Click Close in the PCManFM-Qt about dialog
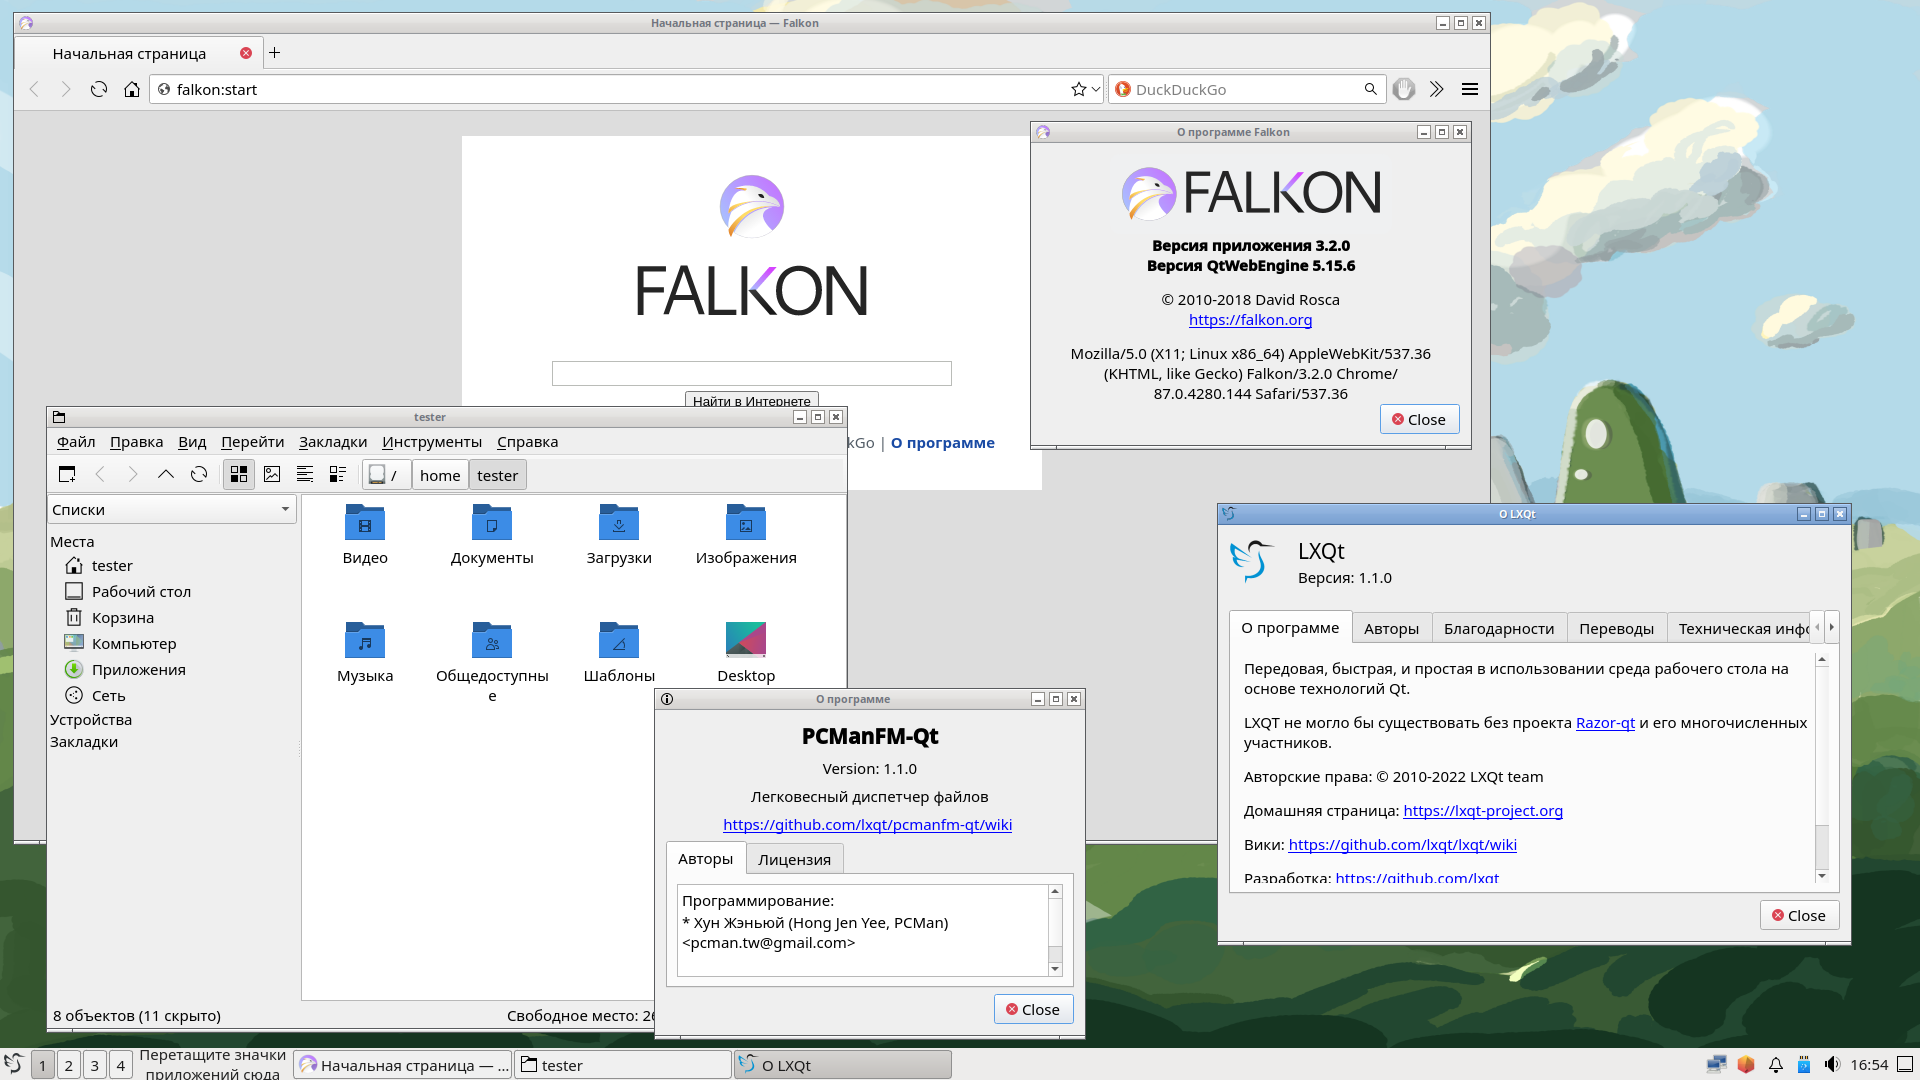The height and width of the screenshot is (1080, 1920). (1033, 1009)
